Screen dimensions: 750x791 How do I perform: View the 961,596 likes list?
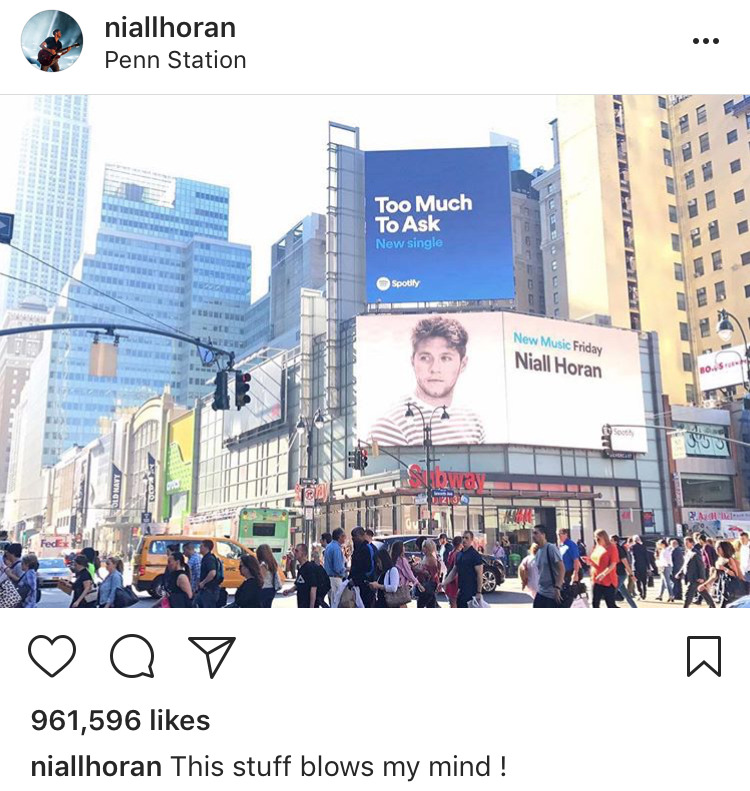point(121,720)
